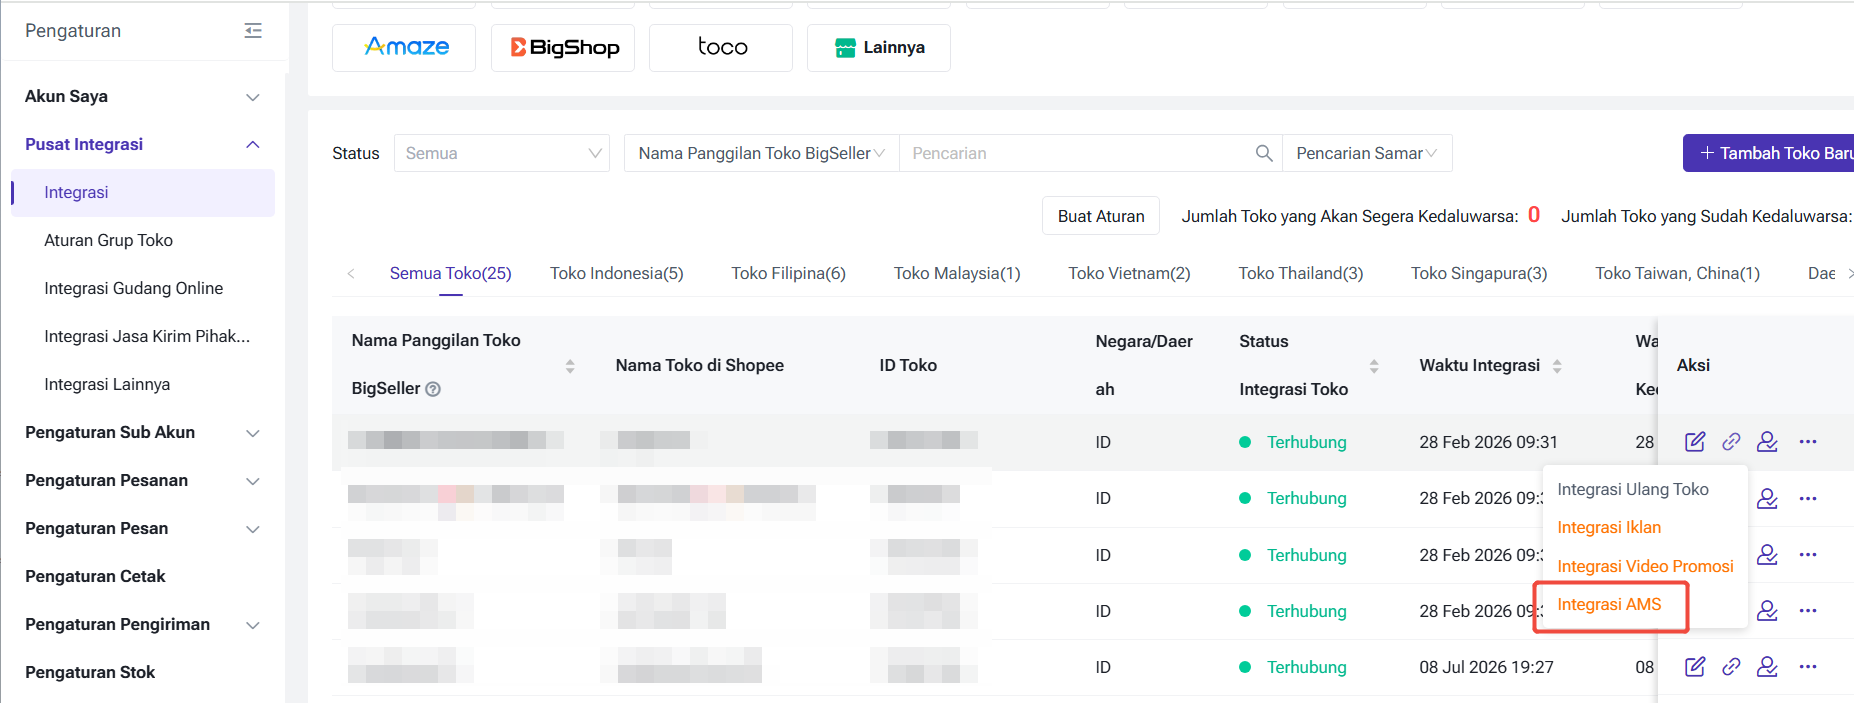Viewport: 1854px width, 703px height.
Task: Open the Status Semua dropdown
Action: [502, 153]
